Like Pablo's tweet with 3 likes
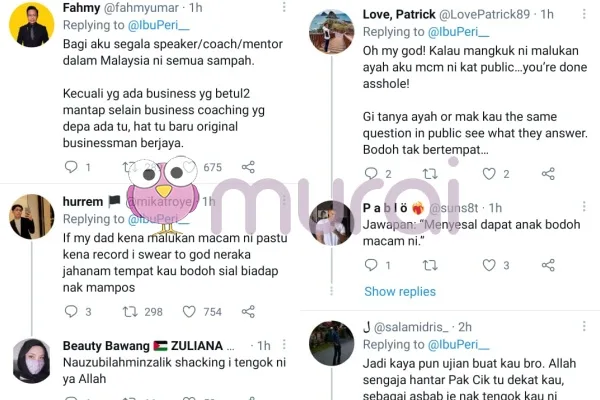The height and width of the screenshot is (400, 600). pyautogui.click(x=489, y=265)
